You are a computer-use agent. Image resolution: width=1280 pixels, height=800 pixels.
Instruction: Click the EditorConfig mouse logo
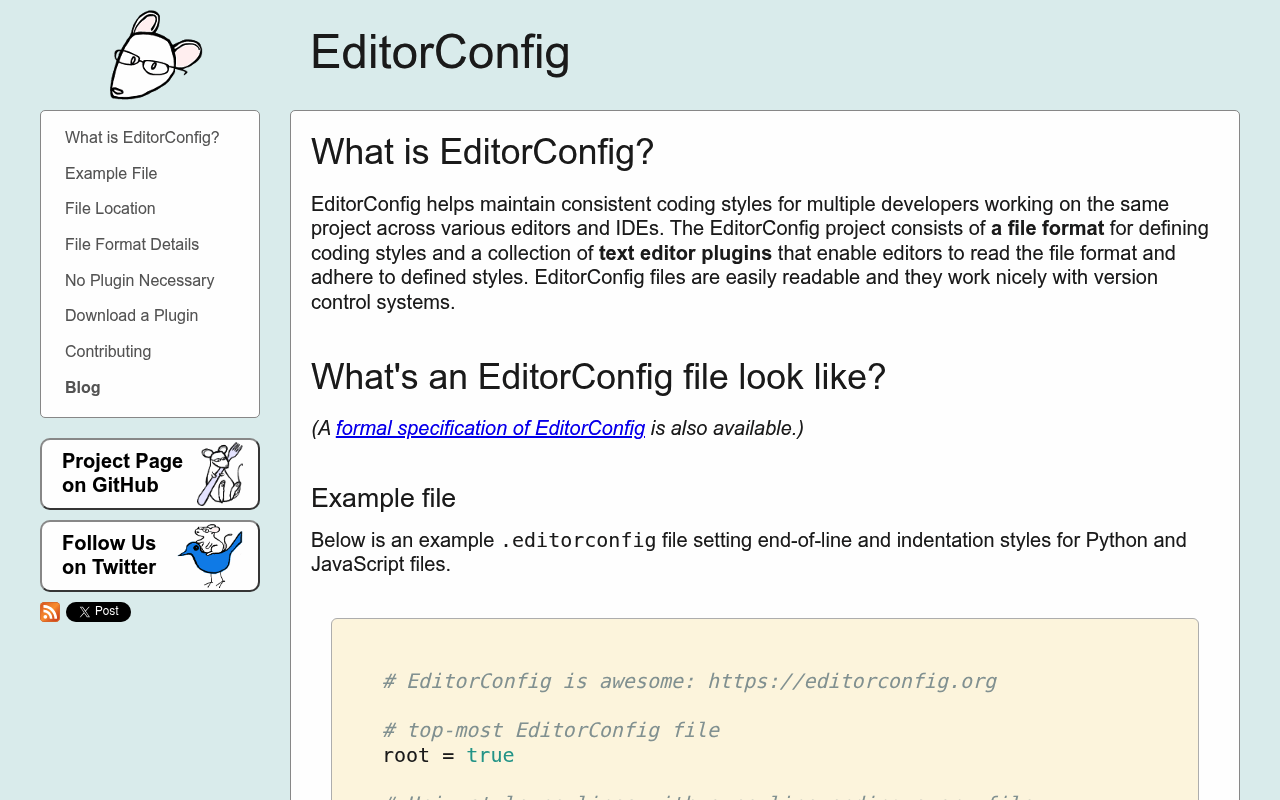click(x=155, y=55)
